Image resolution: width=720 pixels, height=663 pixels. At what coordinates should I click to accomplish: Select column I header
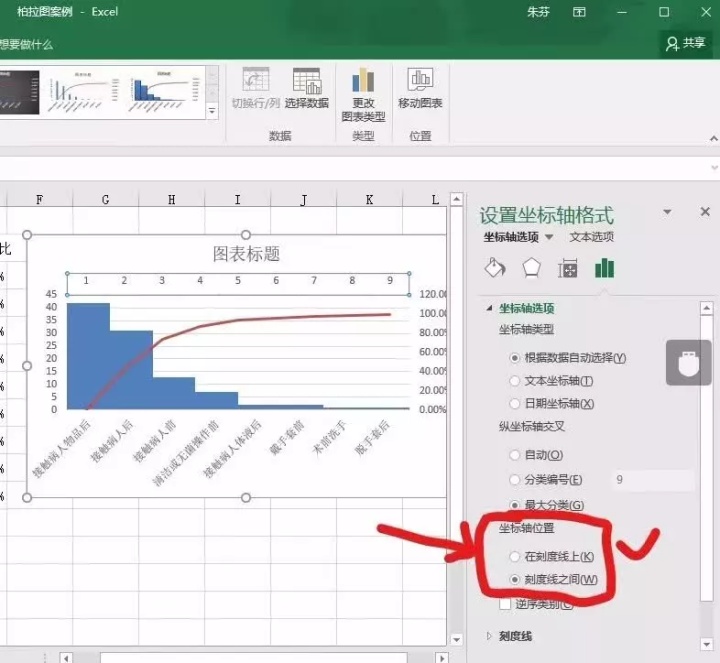coord(237,200)
